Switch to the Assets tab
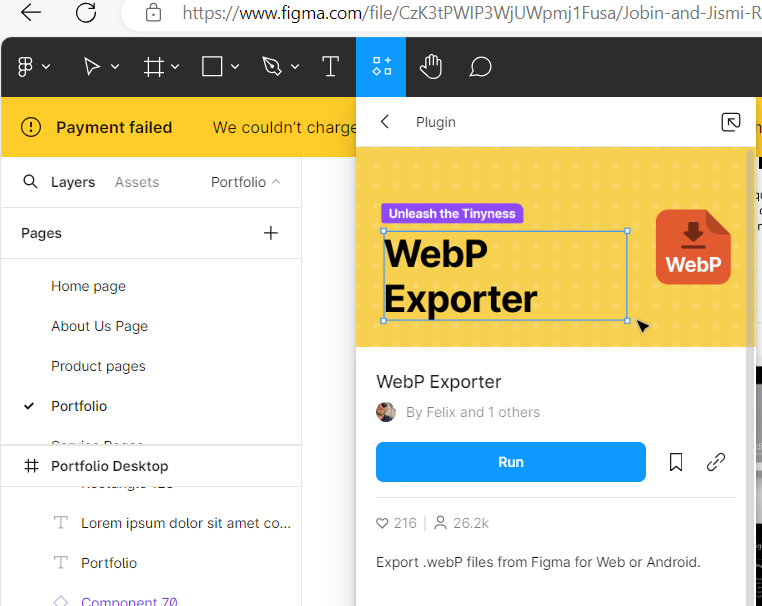 click(x=137, y=182)
